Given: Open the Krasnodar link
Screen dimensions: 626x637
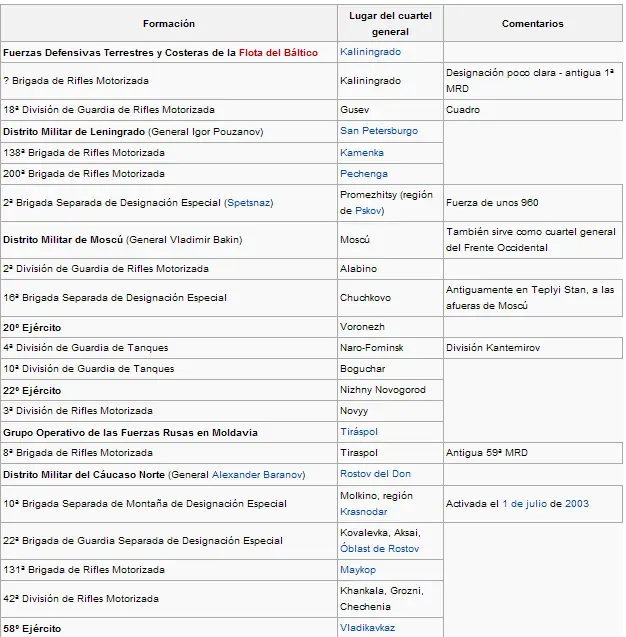Looking at the screenshot, I should (364, 512).
